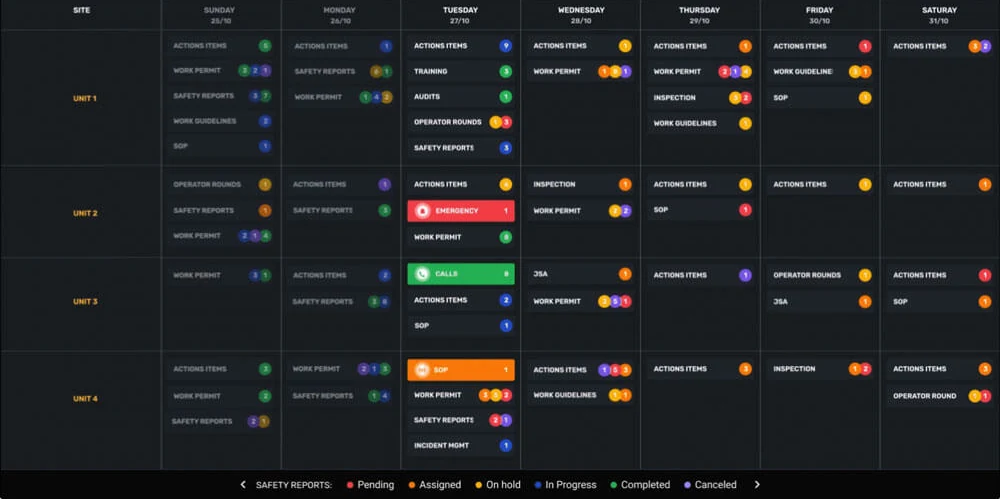Click the red 1 badge on Unit 2 Thursday SOP

746,209
